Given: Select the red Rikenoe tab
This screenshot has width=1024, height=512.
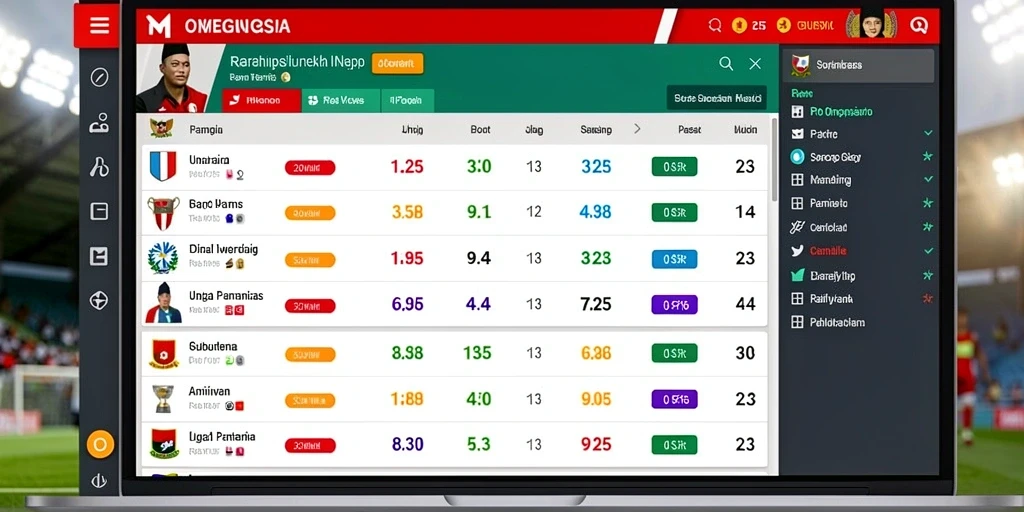Looking at the screenshot, I should 262,101.
